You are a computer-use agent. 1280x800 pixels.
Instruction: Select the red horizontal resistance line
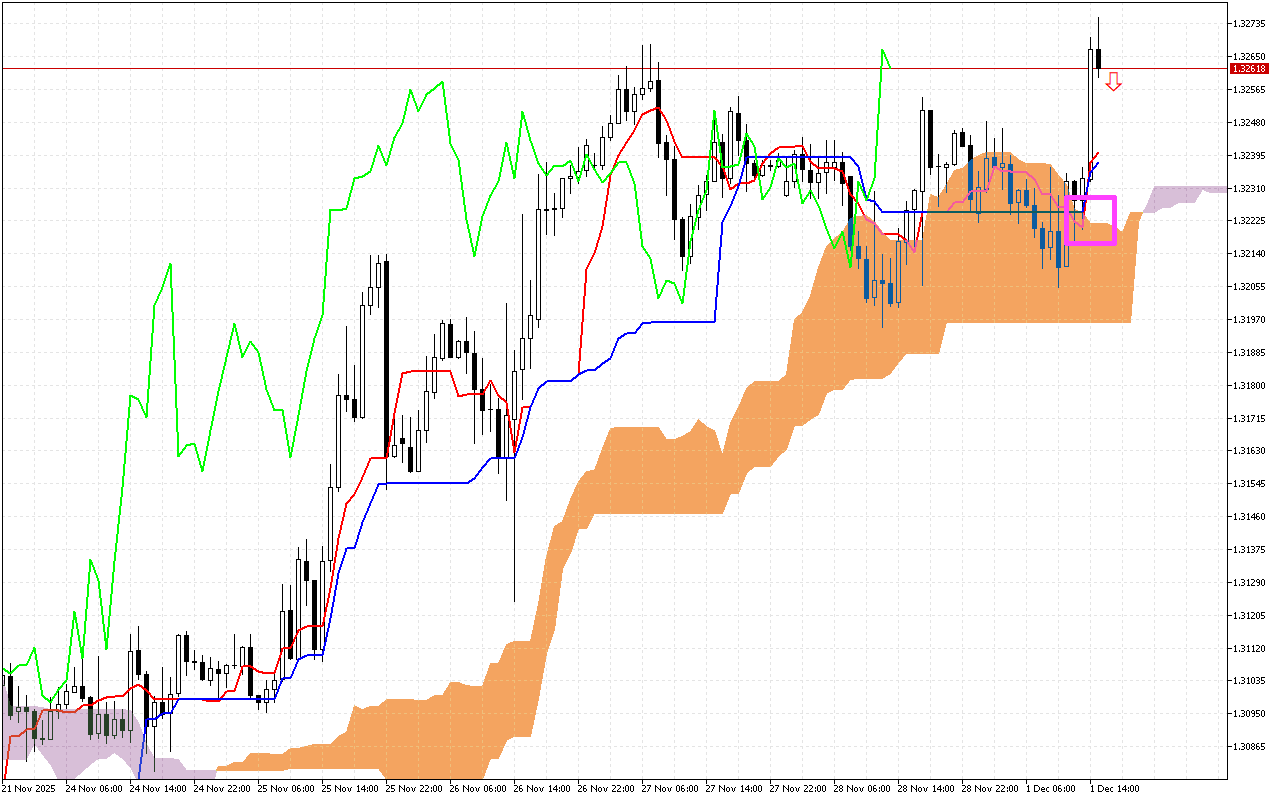click(x=600, y=68)
